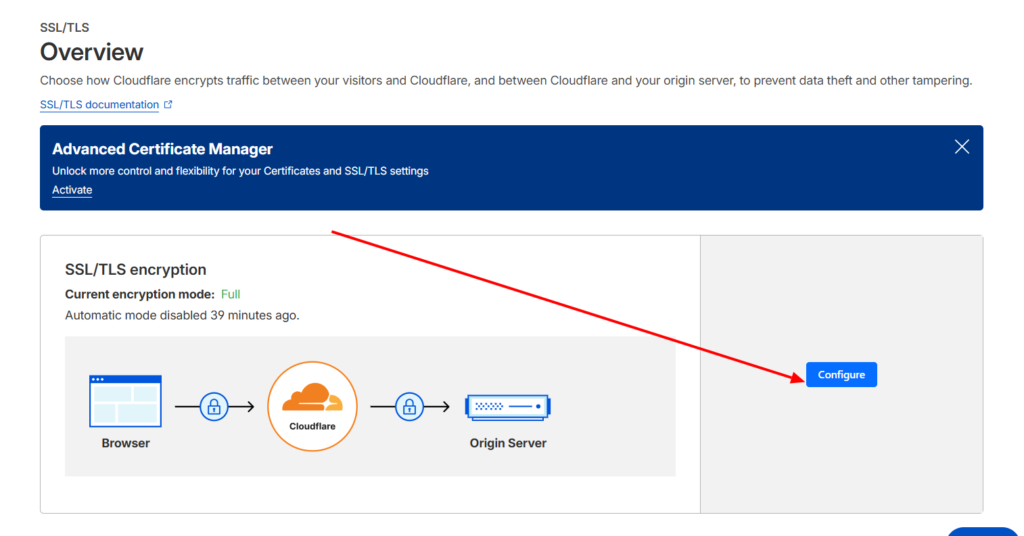Viewport: 1024px width, 536px height.
Task: Click the Automatic mode disabled status text
Action: pyautogui.click(x=182, y=315)
